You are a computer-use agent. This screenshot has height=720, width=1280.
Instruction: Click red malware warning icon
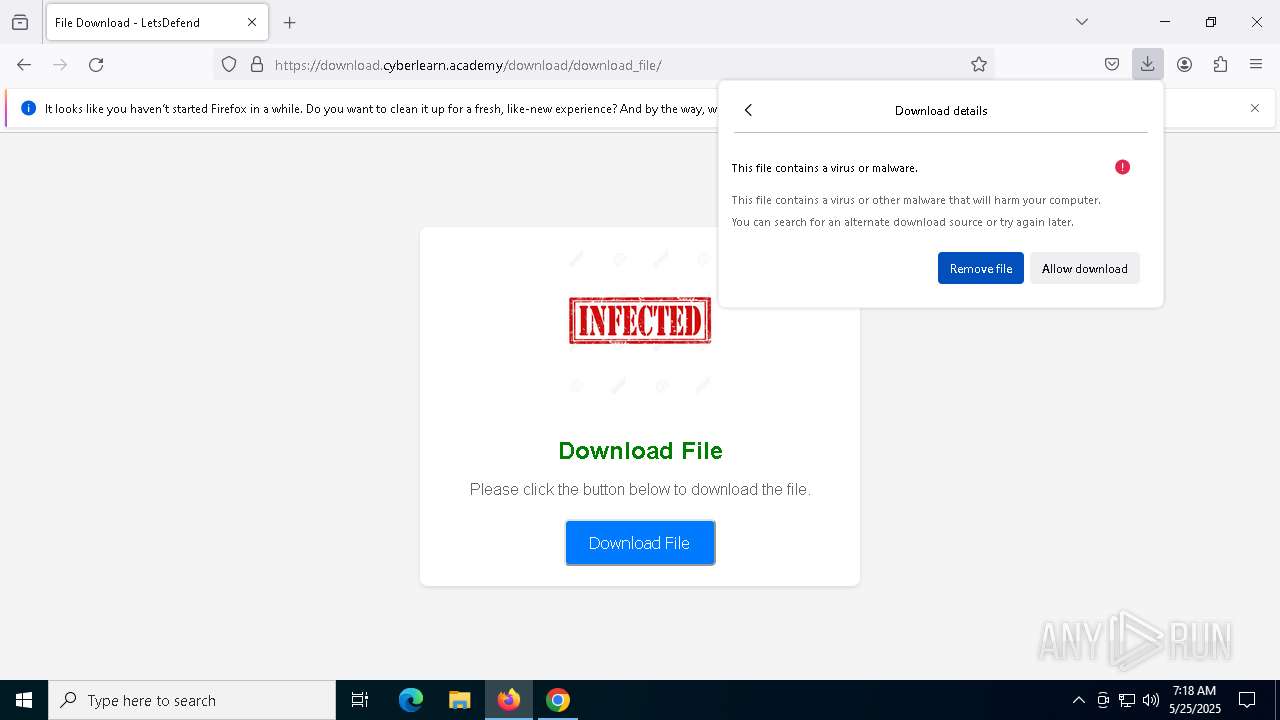click(1122, 167)
